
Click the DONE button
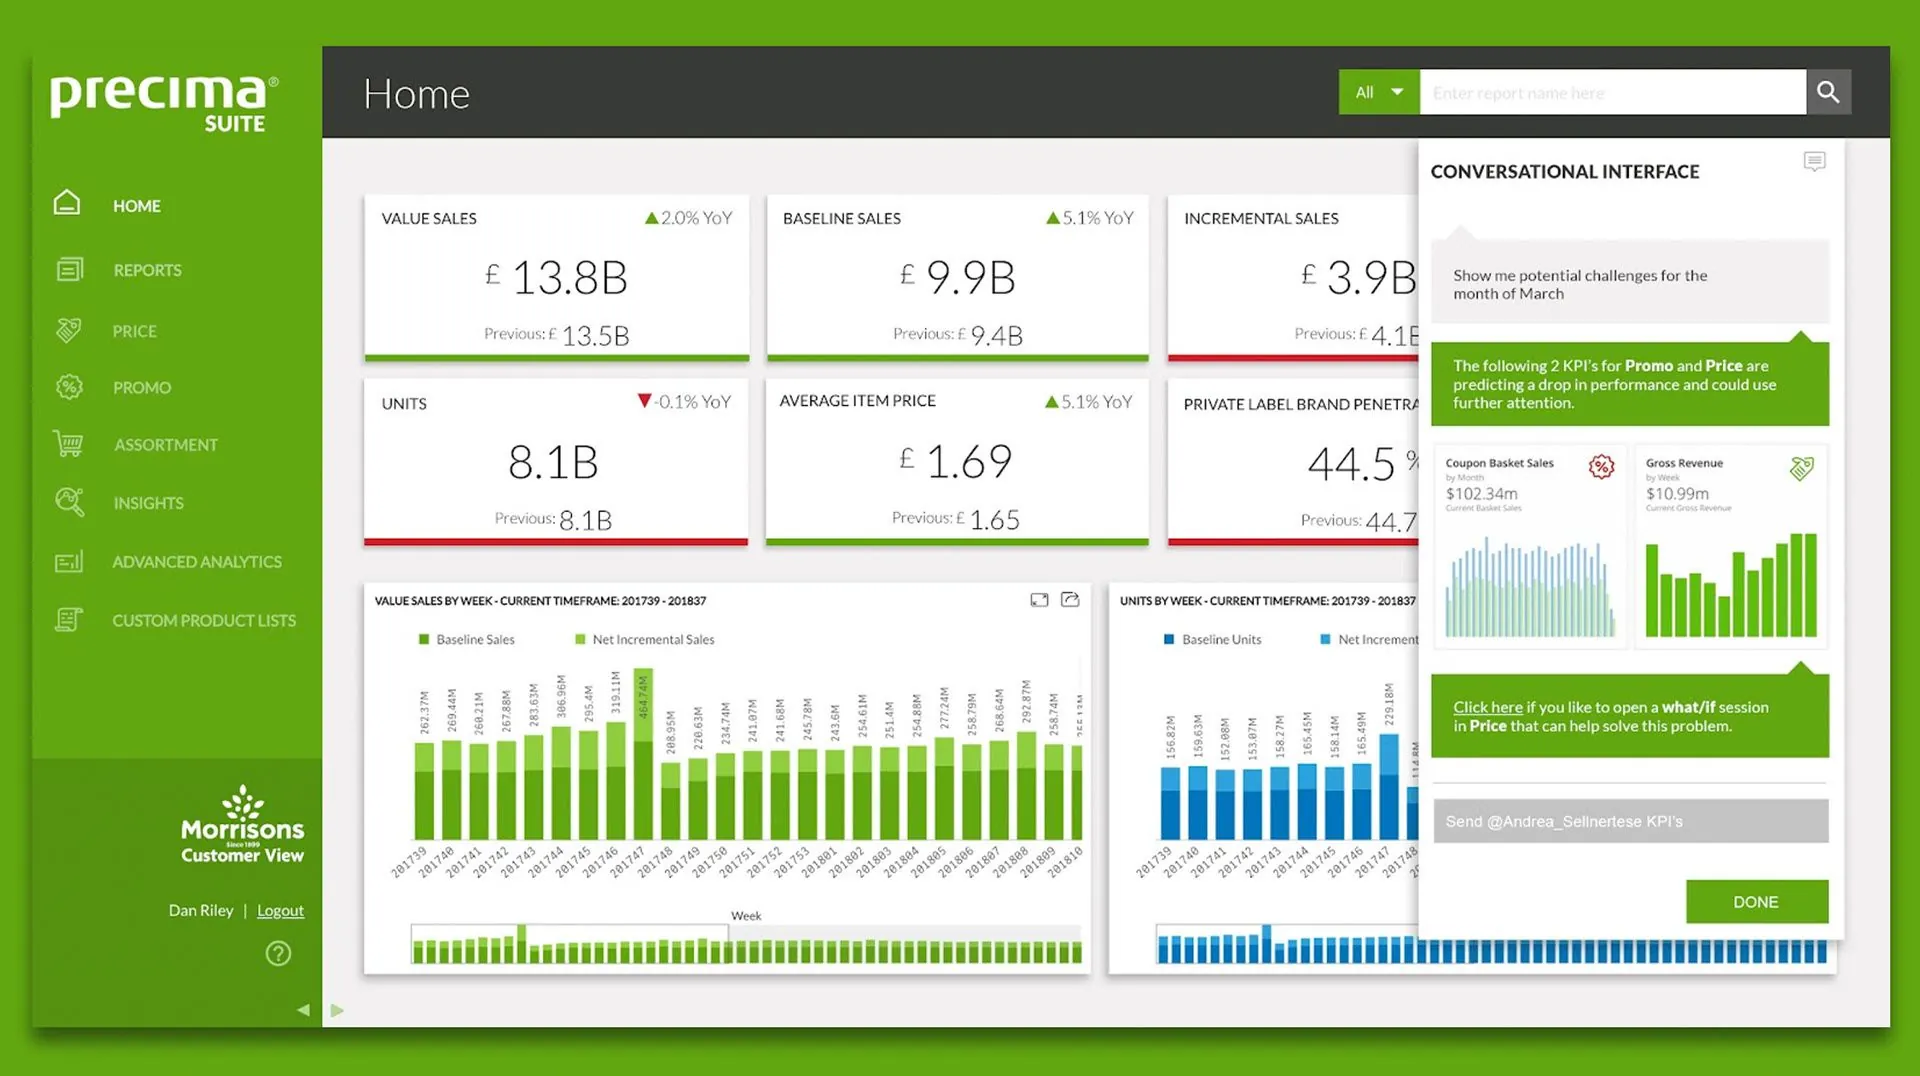point(1757,902)
